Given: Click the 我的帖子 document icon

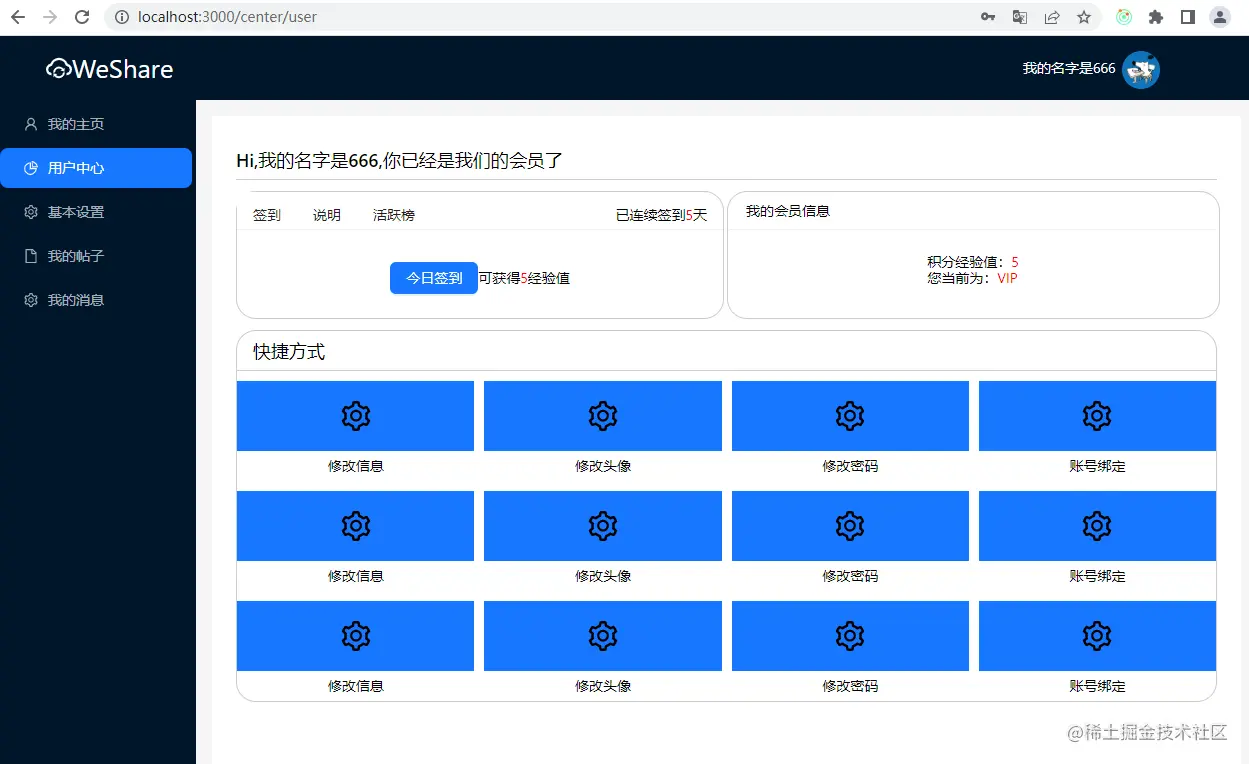Looking at the screenshot, I should point(30,256).
